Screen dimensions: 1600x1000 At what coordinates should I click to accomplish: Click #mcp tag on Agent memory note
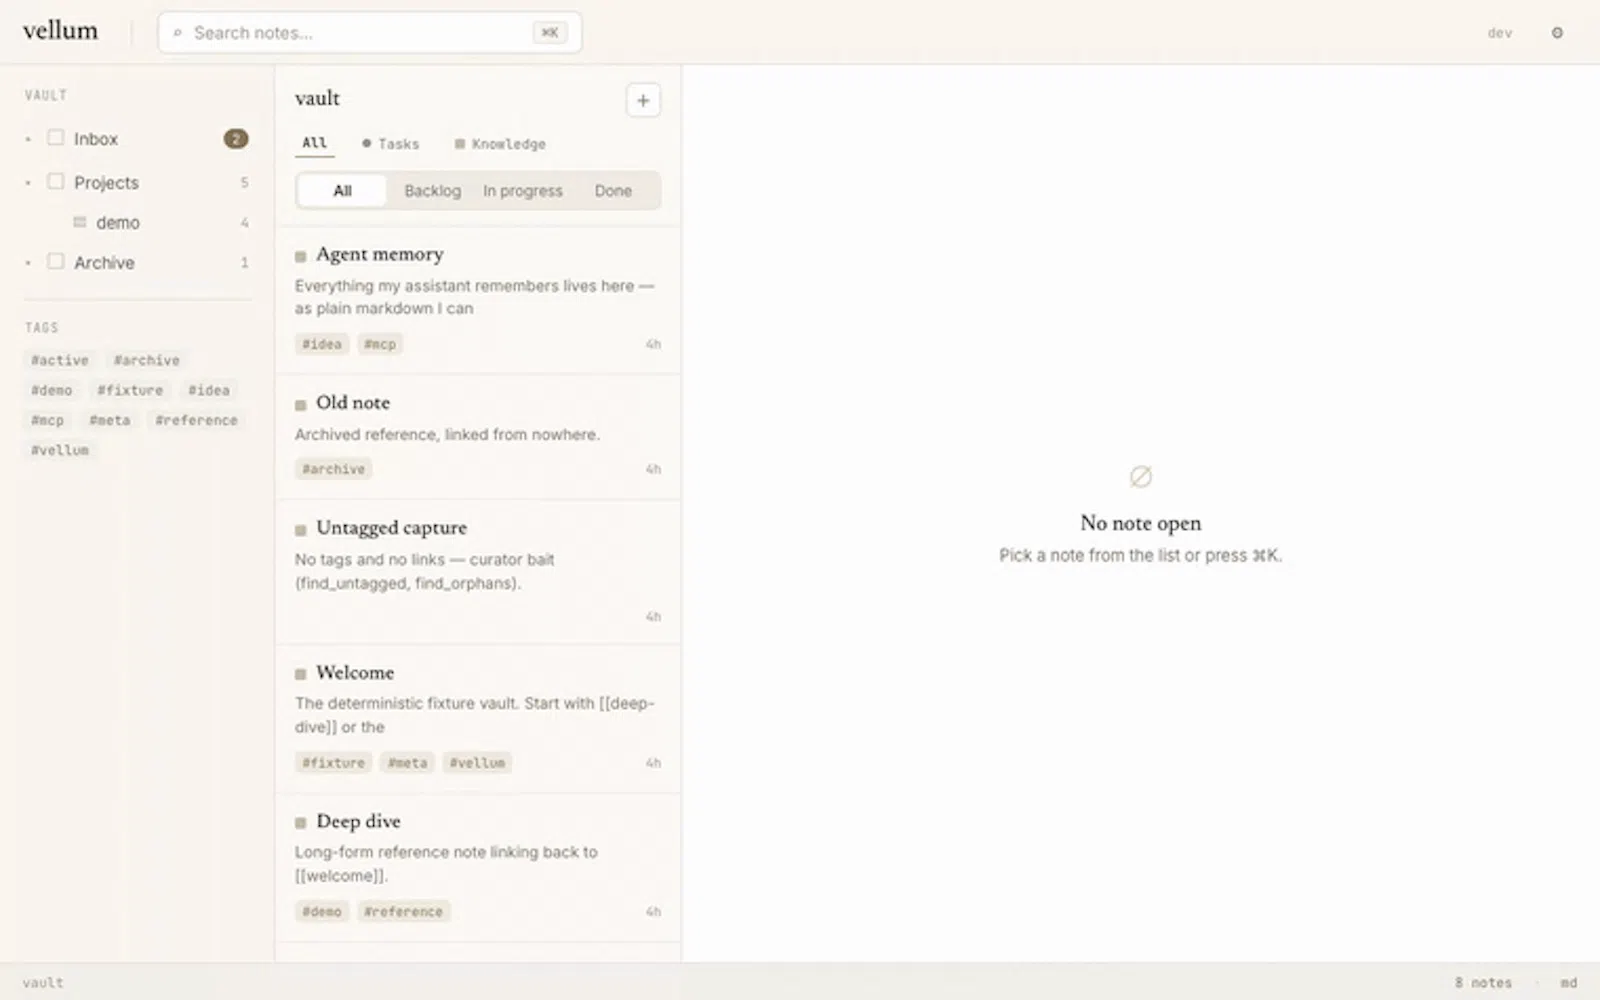point(380,344)
